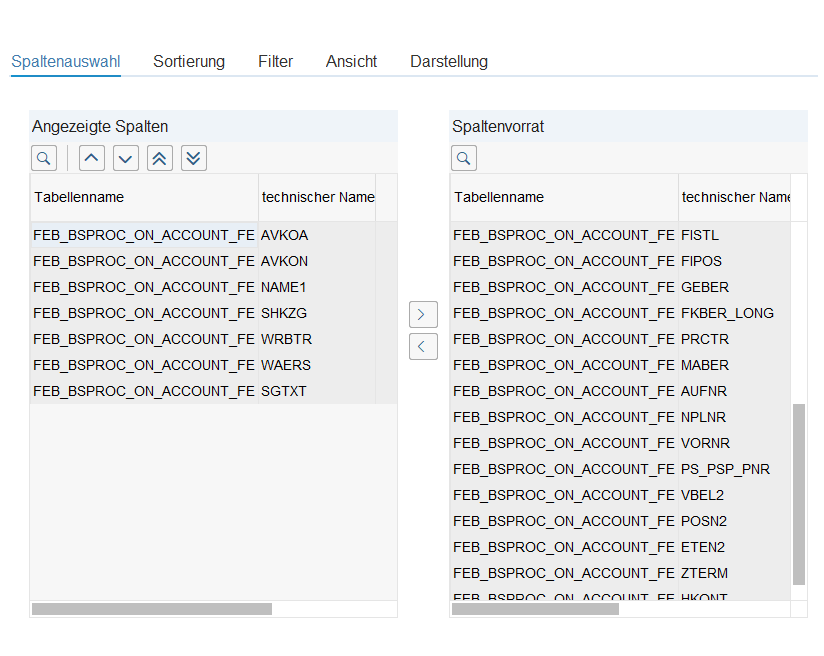
Task: Click the search icon under Angezeigte Spalten
Action: point(44,158)
